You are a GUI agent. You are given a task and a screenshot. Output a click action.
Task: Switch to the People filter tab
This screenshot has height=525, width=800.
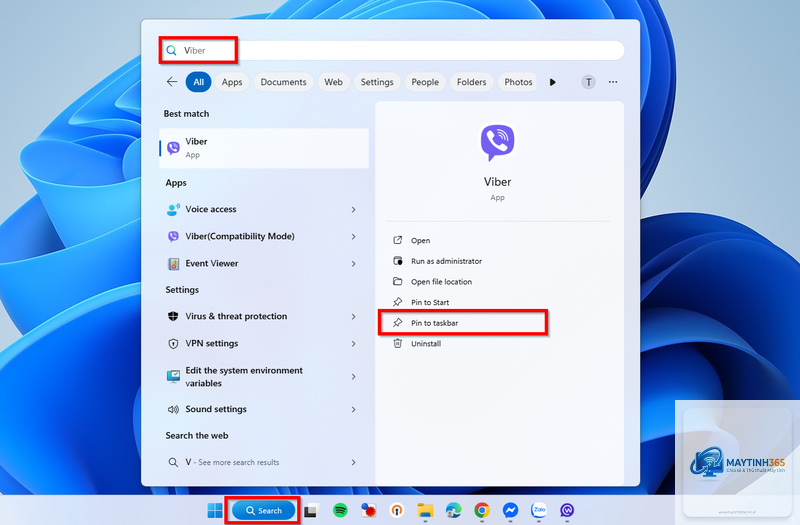pyautogui.click(x=425, y=82)
